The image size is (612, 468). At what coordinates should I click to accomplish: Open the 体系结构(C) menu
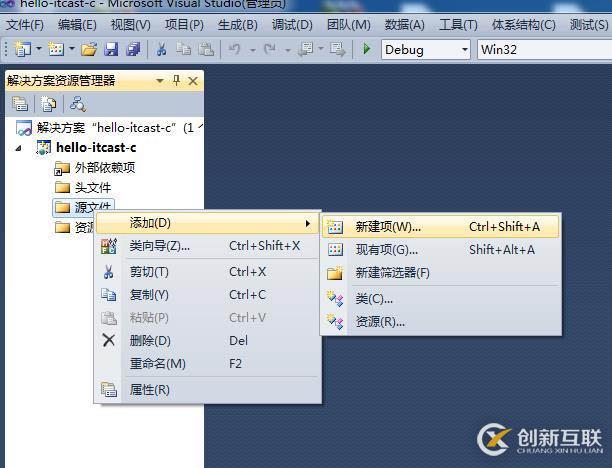pyautogui.click(x=524, y=25)
